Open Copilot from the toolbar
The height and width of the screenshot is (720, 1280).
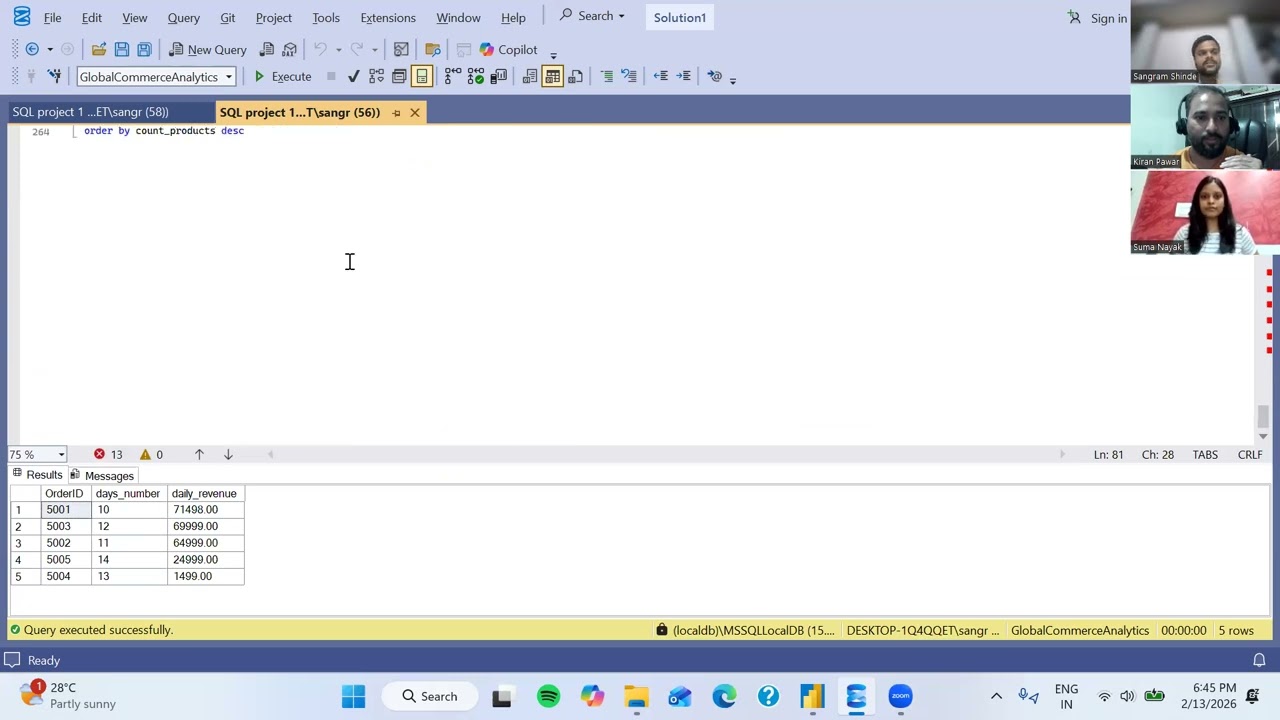(x=508, y=49)
